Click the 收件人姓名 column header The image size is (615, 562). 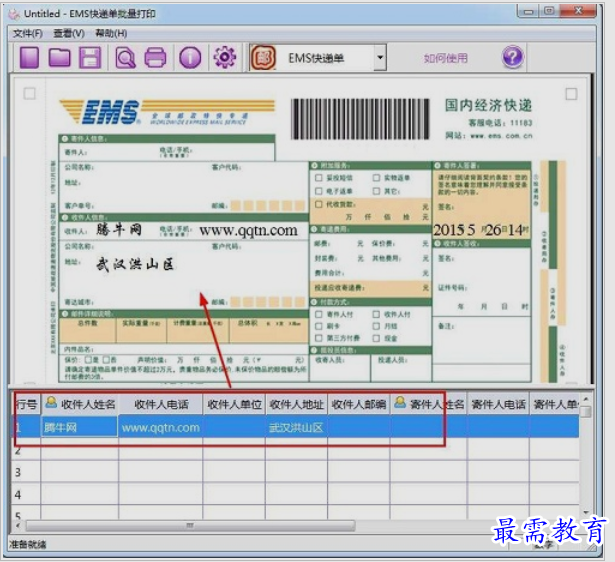coord(80,404)
